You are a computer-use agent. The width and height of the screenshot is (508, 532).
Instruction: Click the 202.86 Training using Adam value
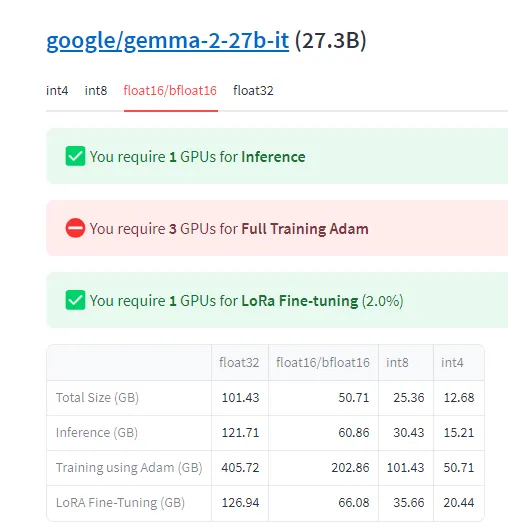(350, 468)
